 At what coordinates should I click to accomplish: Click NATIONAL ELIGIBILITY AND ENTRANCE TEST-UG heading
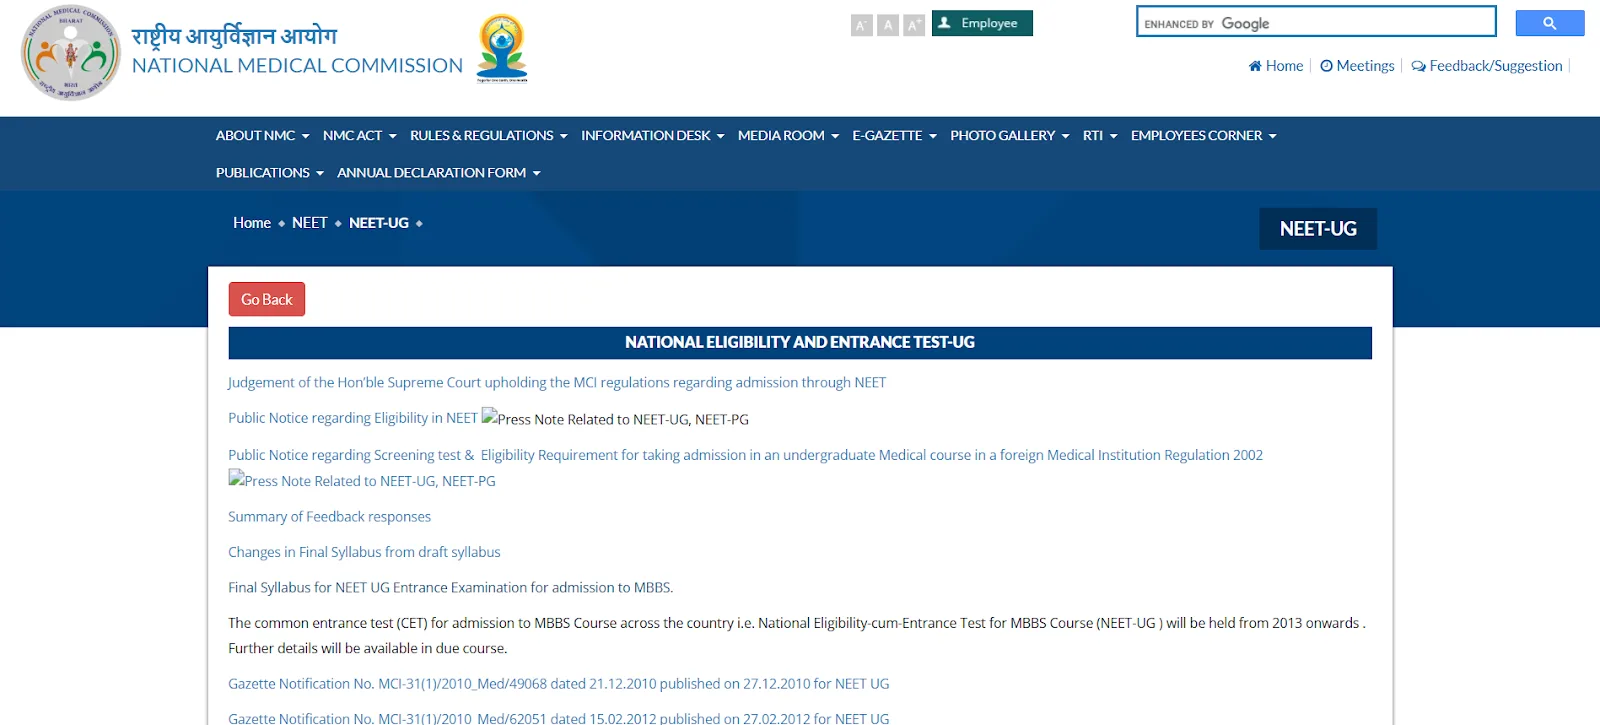[800, 343]
